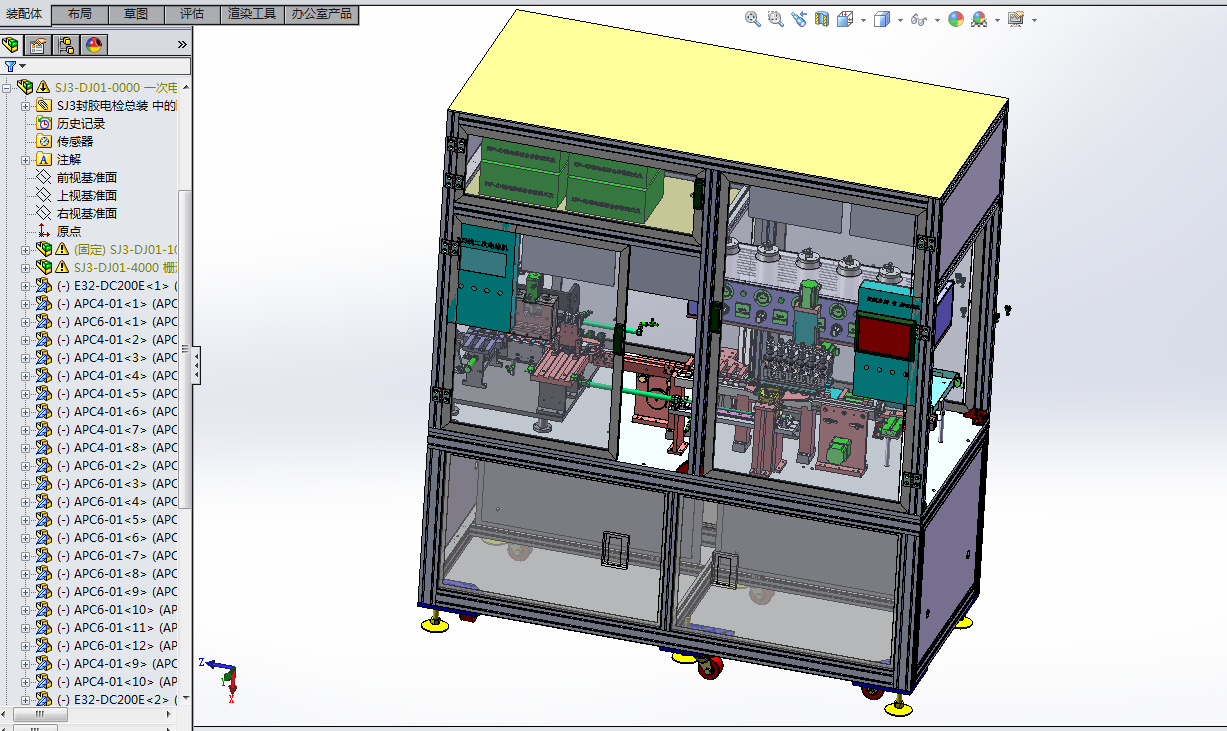This screenshot has height=731, width=1227.
Task: Select the 前视基准面 plane in the tree
Action: pyautogui.click(x=86, y=178)
